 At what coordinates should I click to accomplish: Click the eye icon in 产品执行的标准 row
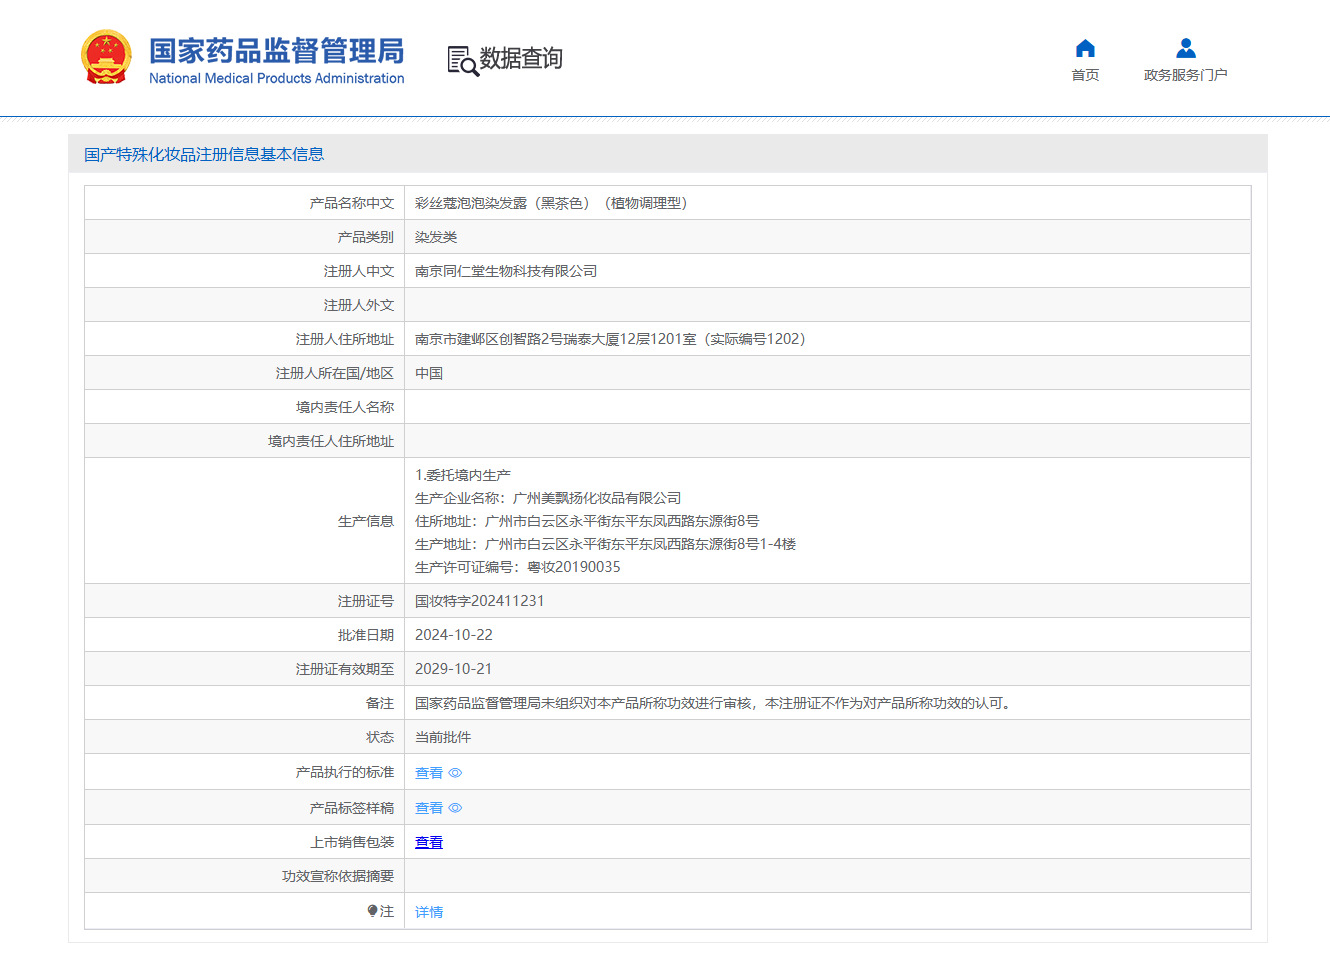click(x=456, y=773)
